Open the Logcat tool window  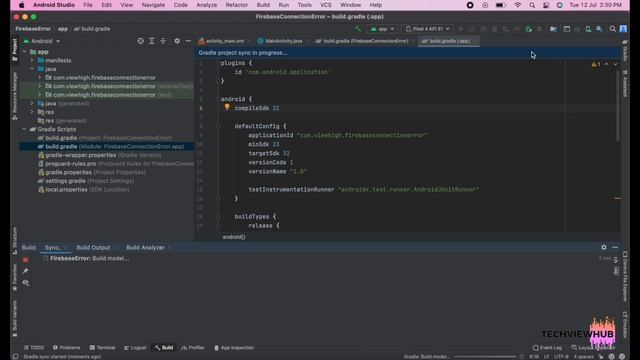click(x=135, y=348)
